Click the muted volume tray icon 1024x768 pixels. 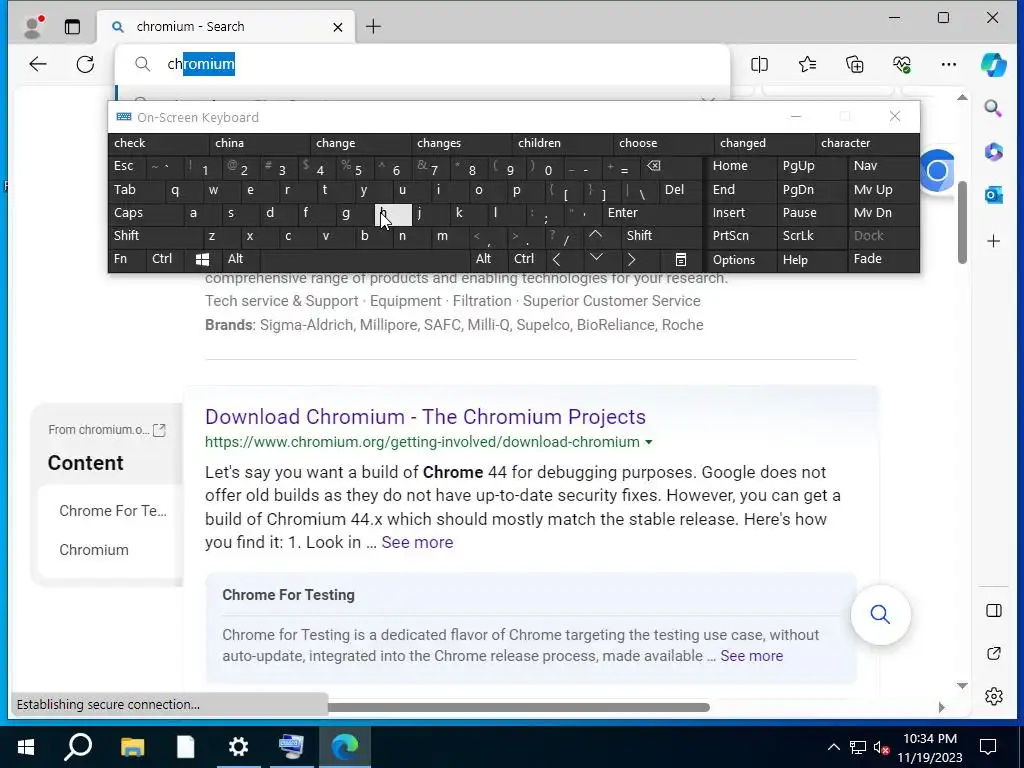tap(881, 747)
